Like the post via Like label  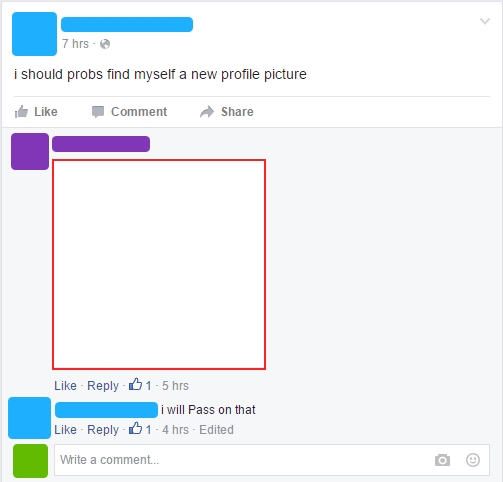[x=46, y=112]
